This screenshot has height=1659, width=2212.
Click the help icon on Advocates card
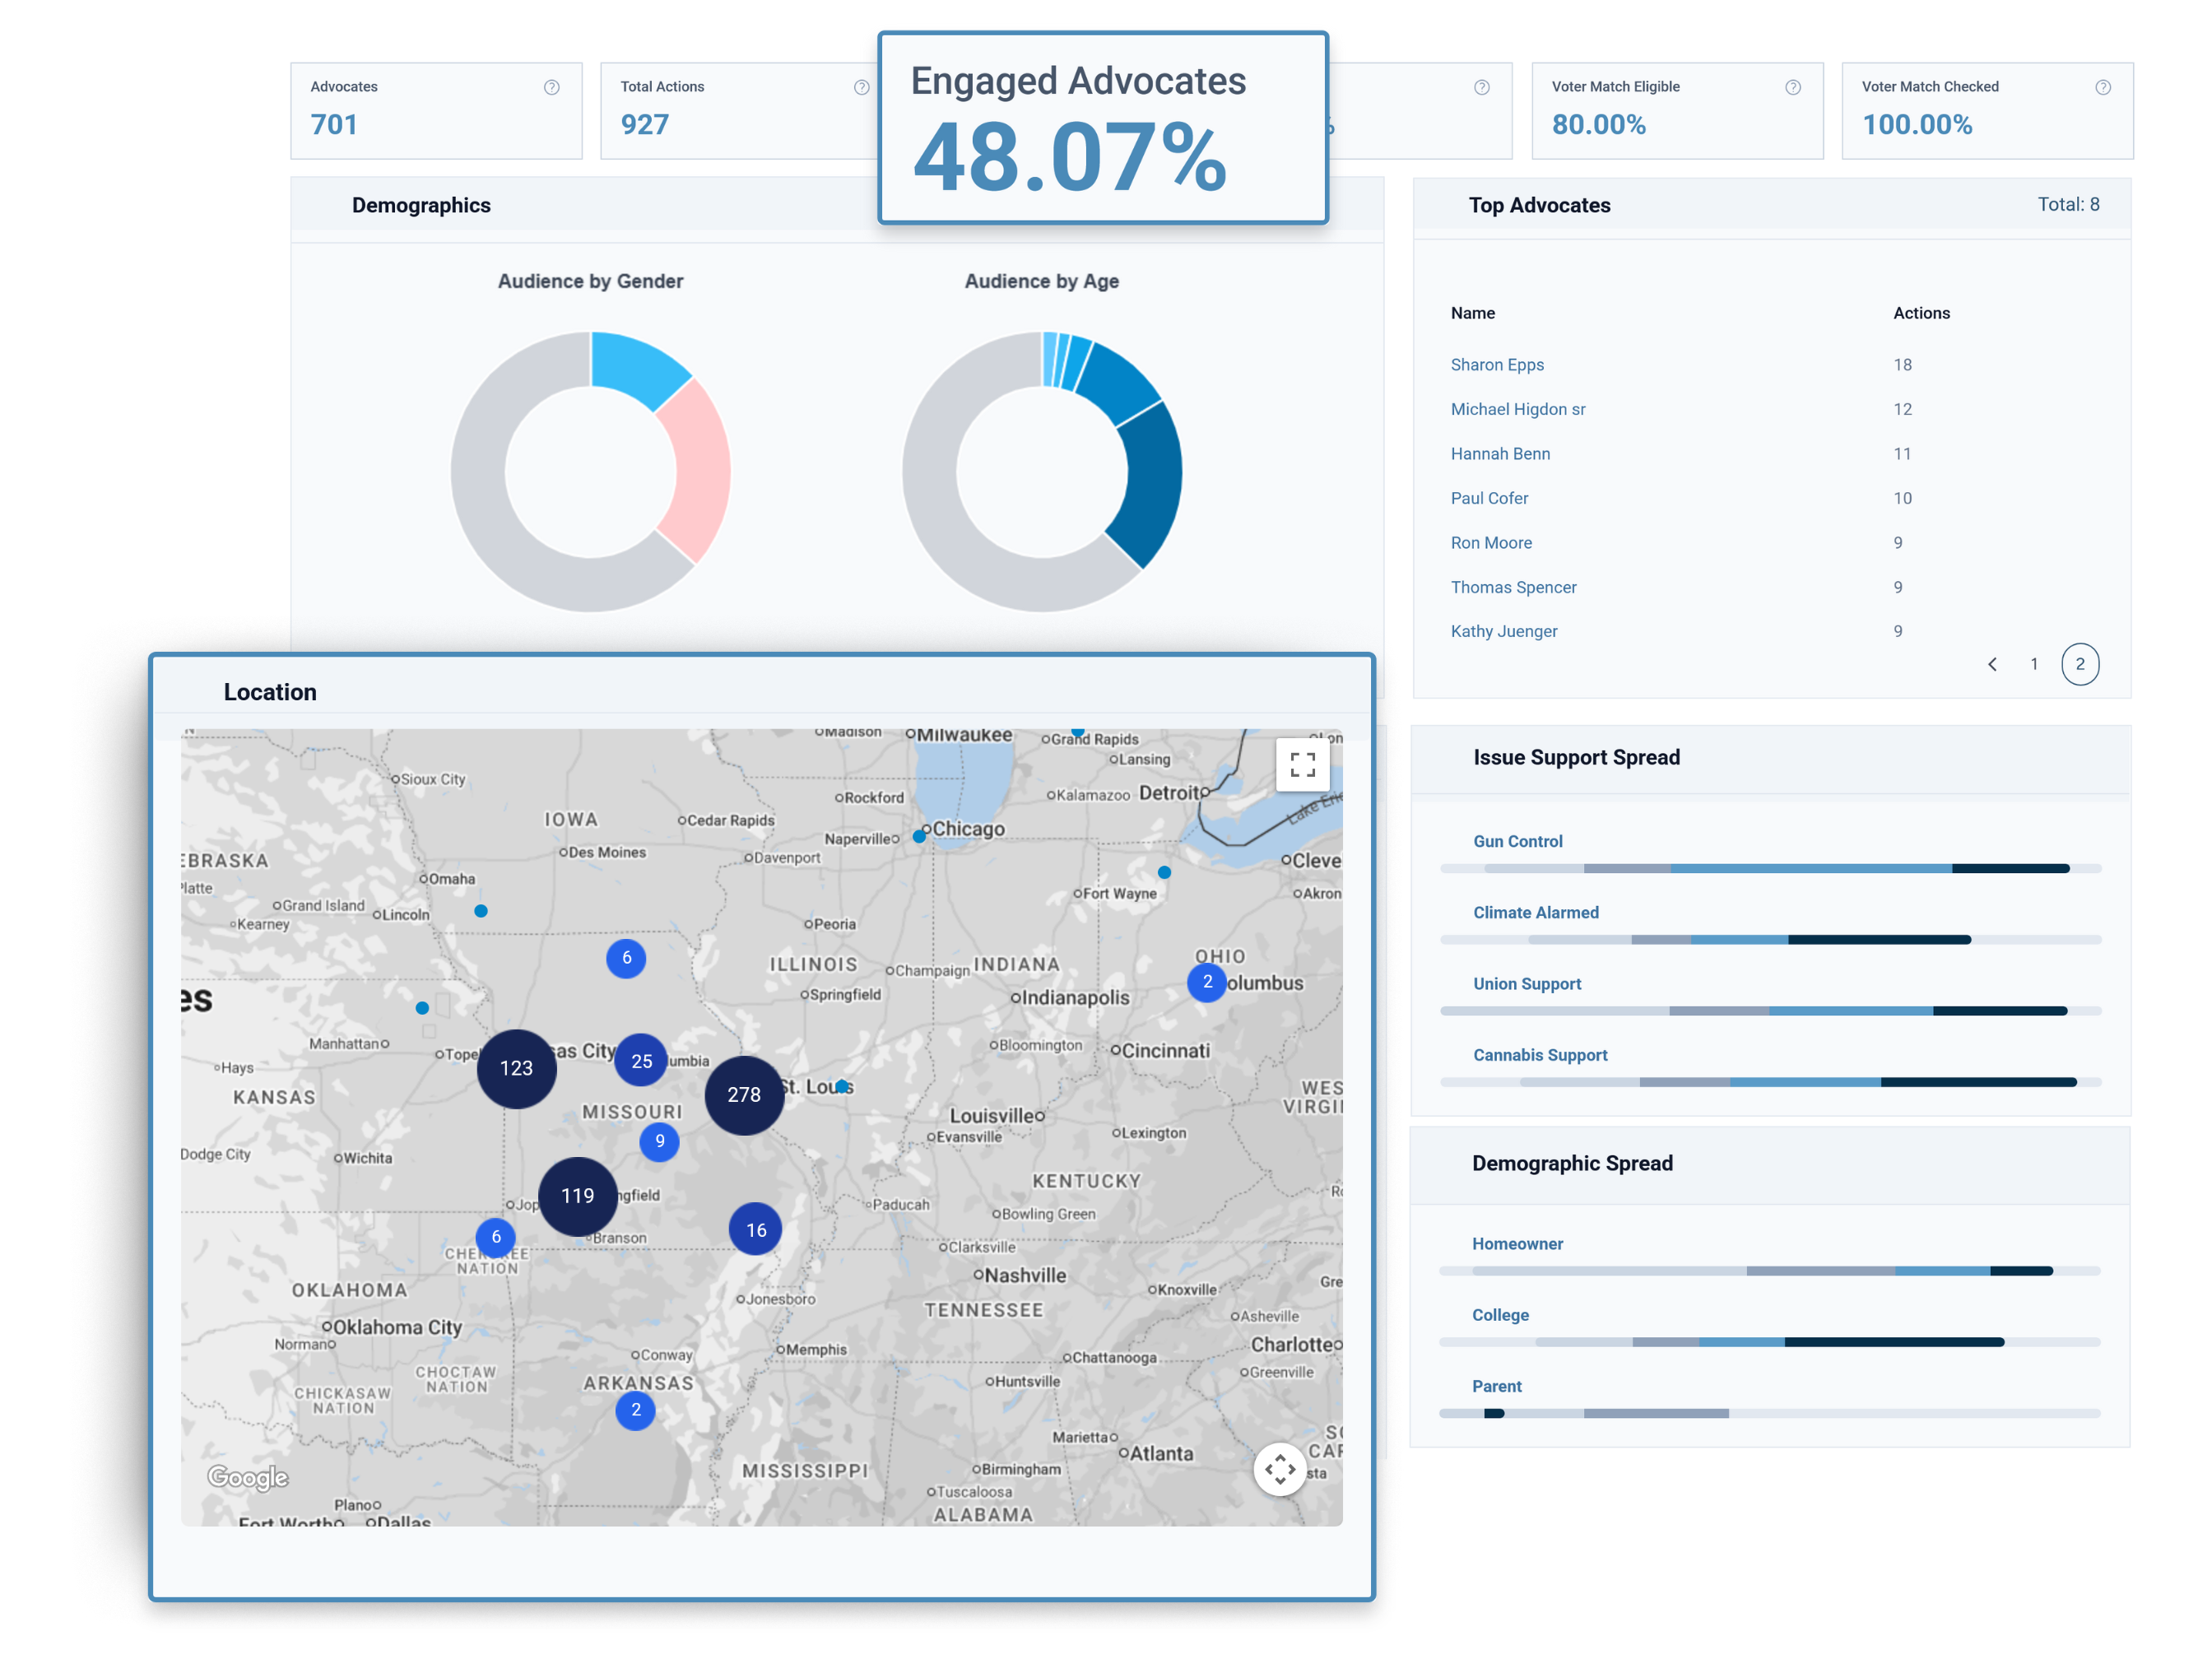point(551,87)
